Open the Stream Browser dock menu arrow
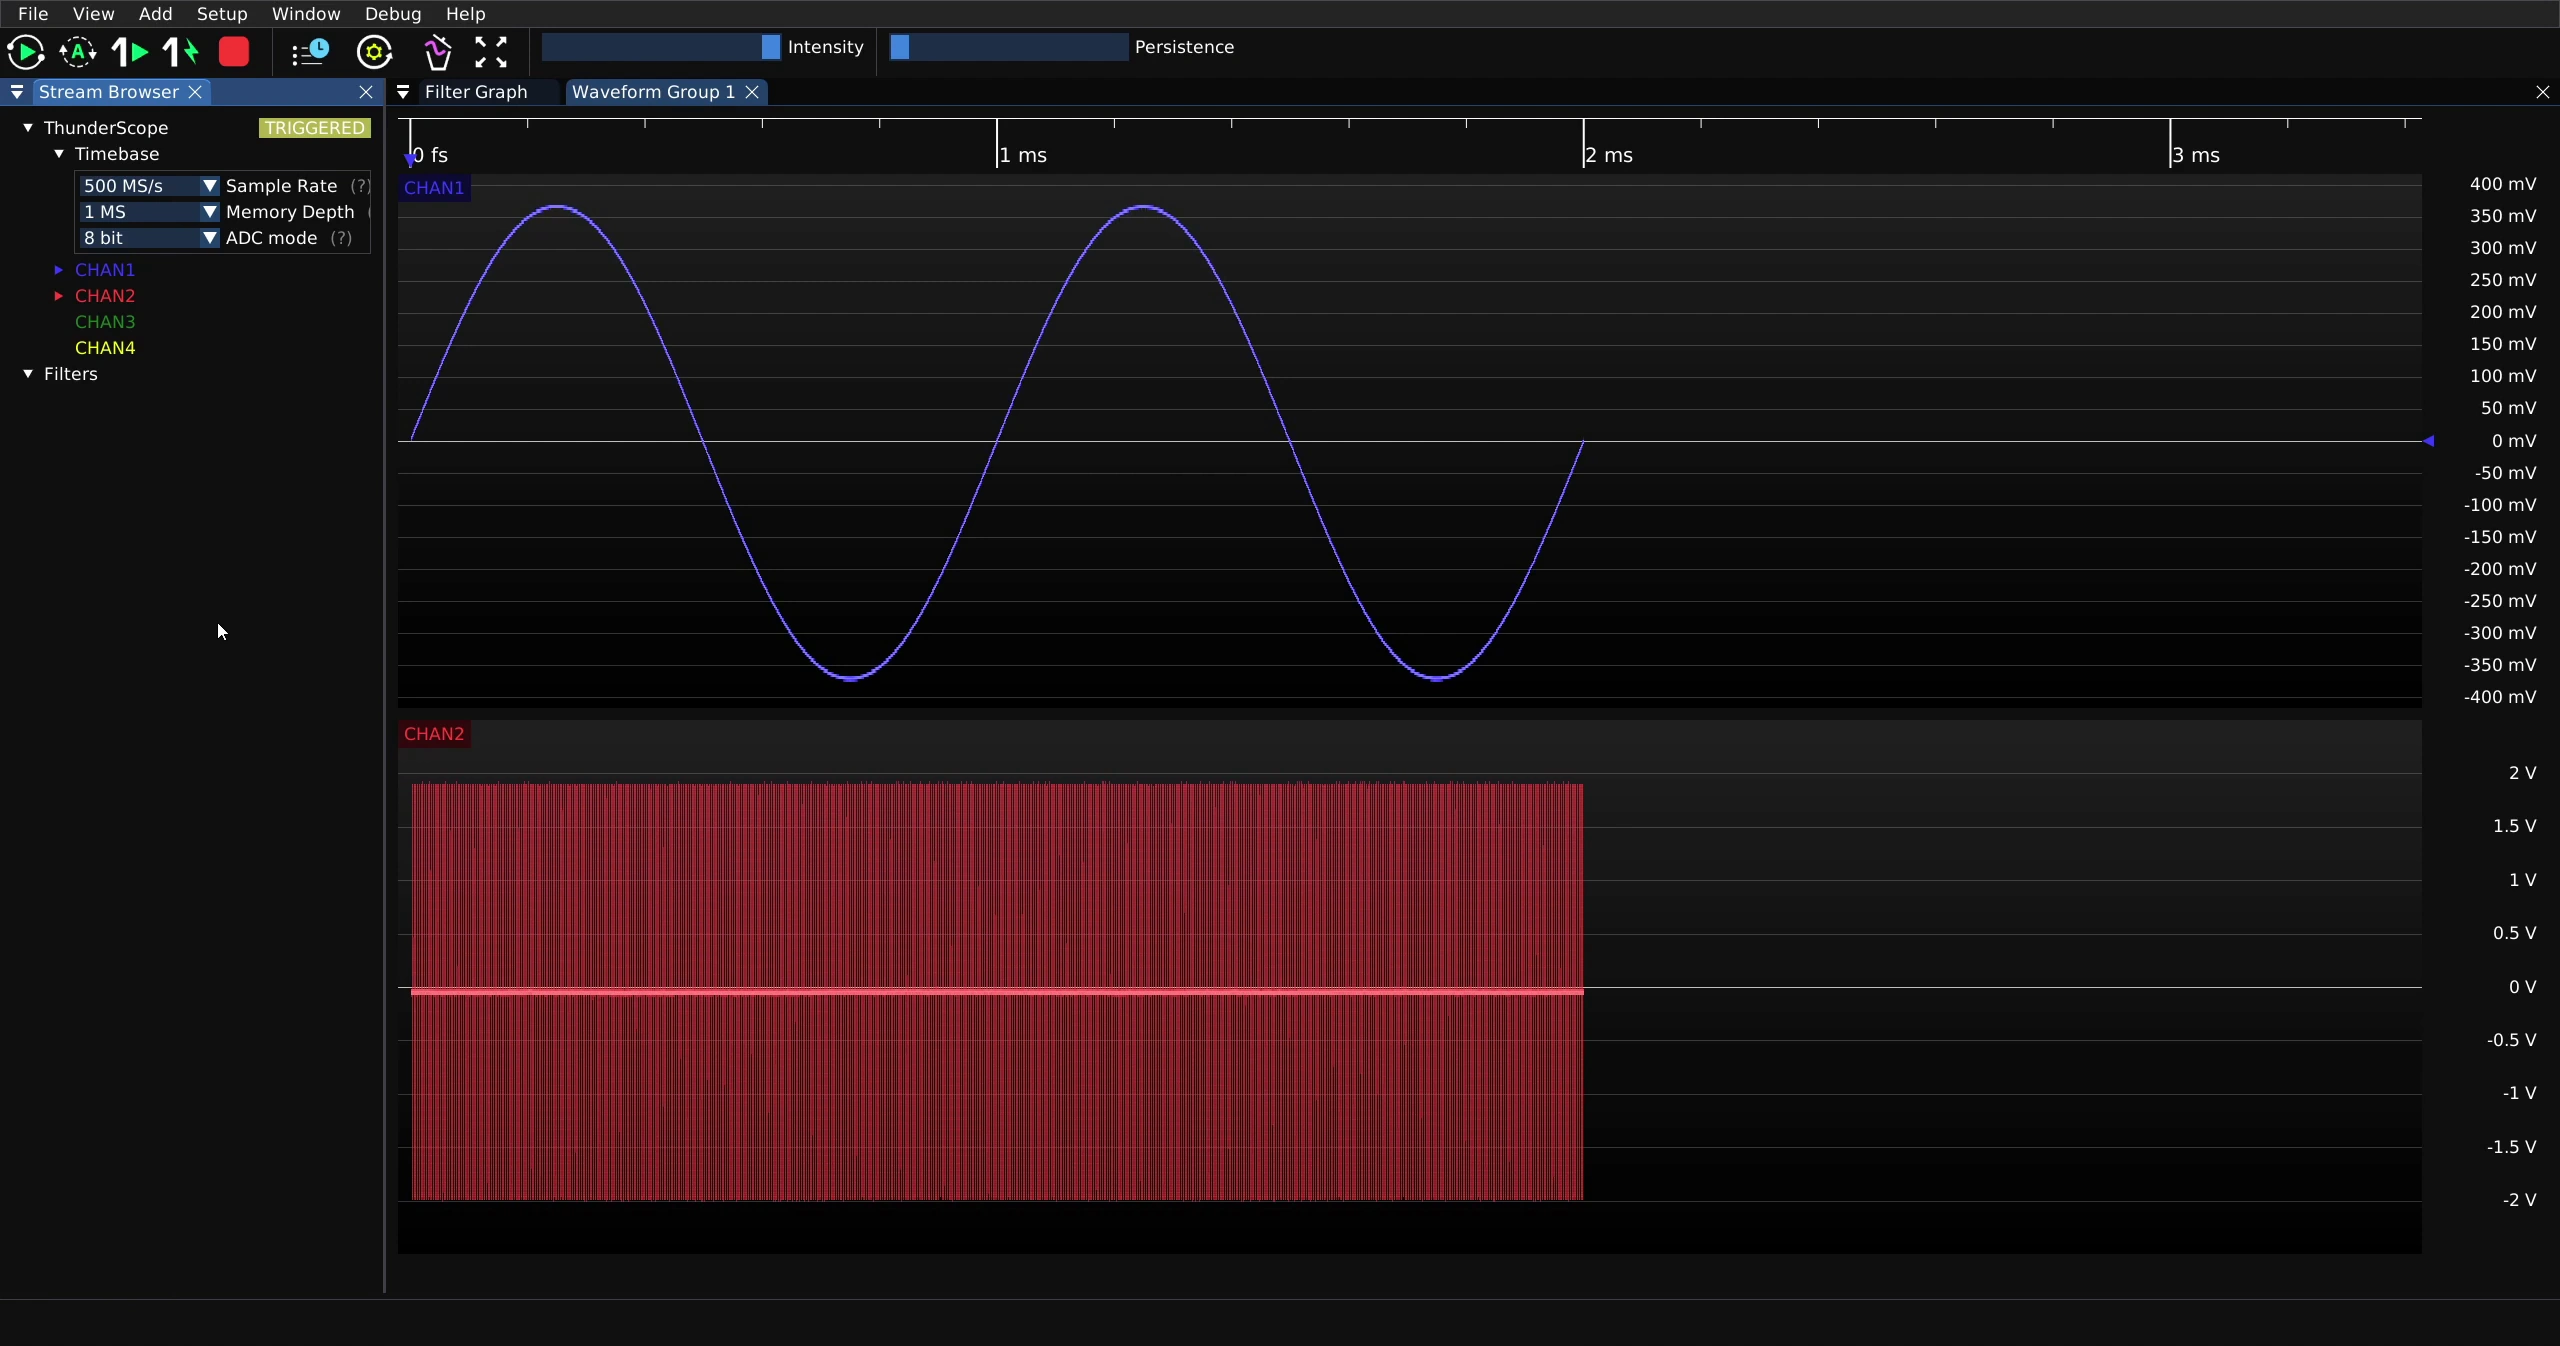Image resolution: width=2560 pixels, height=1346 pixels. (17, 92)
